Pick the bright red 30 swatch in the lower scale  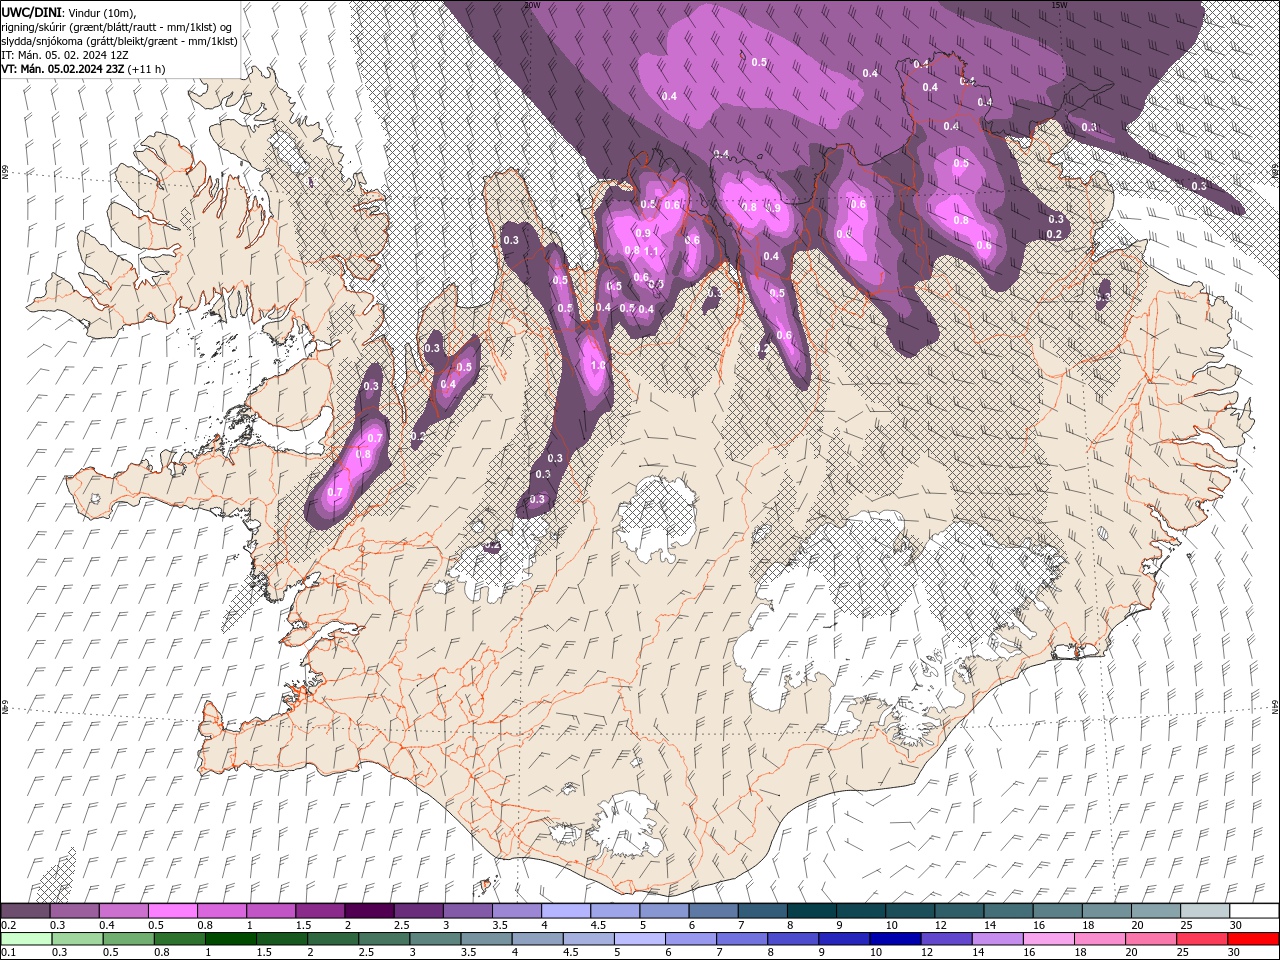1254,939
